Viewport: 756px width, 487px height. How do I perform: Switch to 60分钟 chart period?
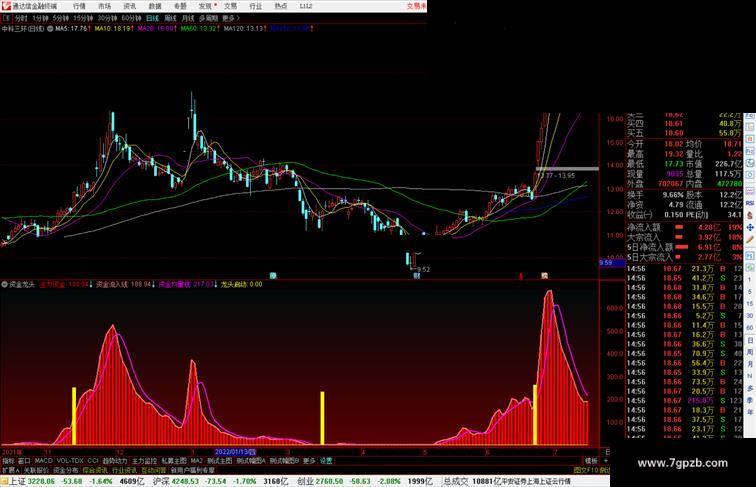[131, 18]
